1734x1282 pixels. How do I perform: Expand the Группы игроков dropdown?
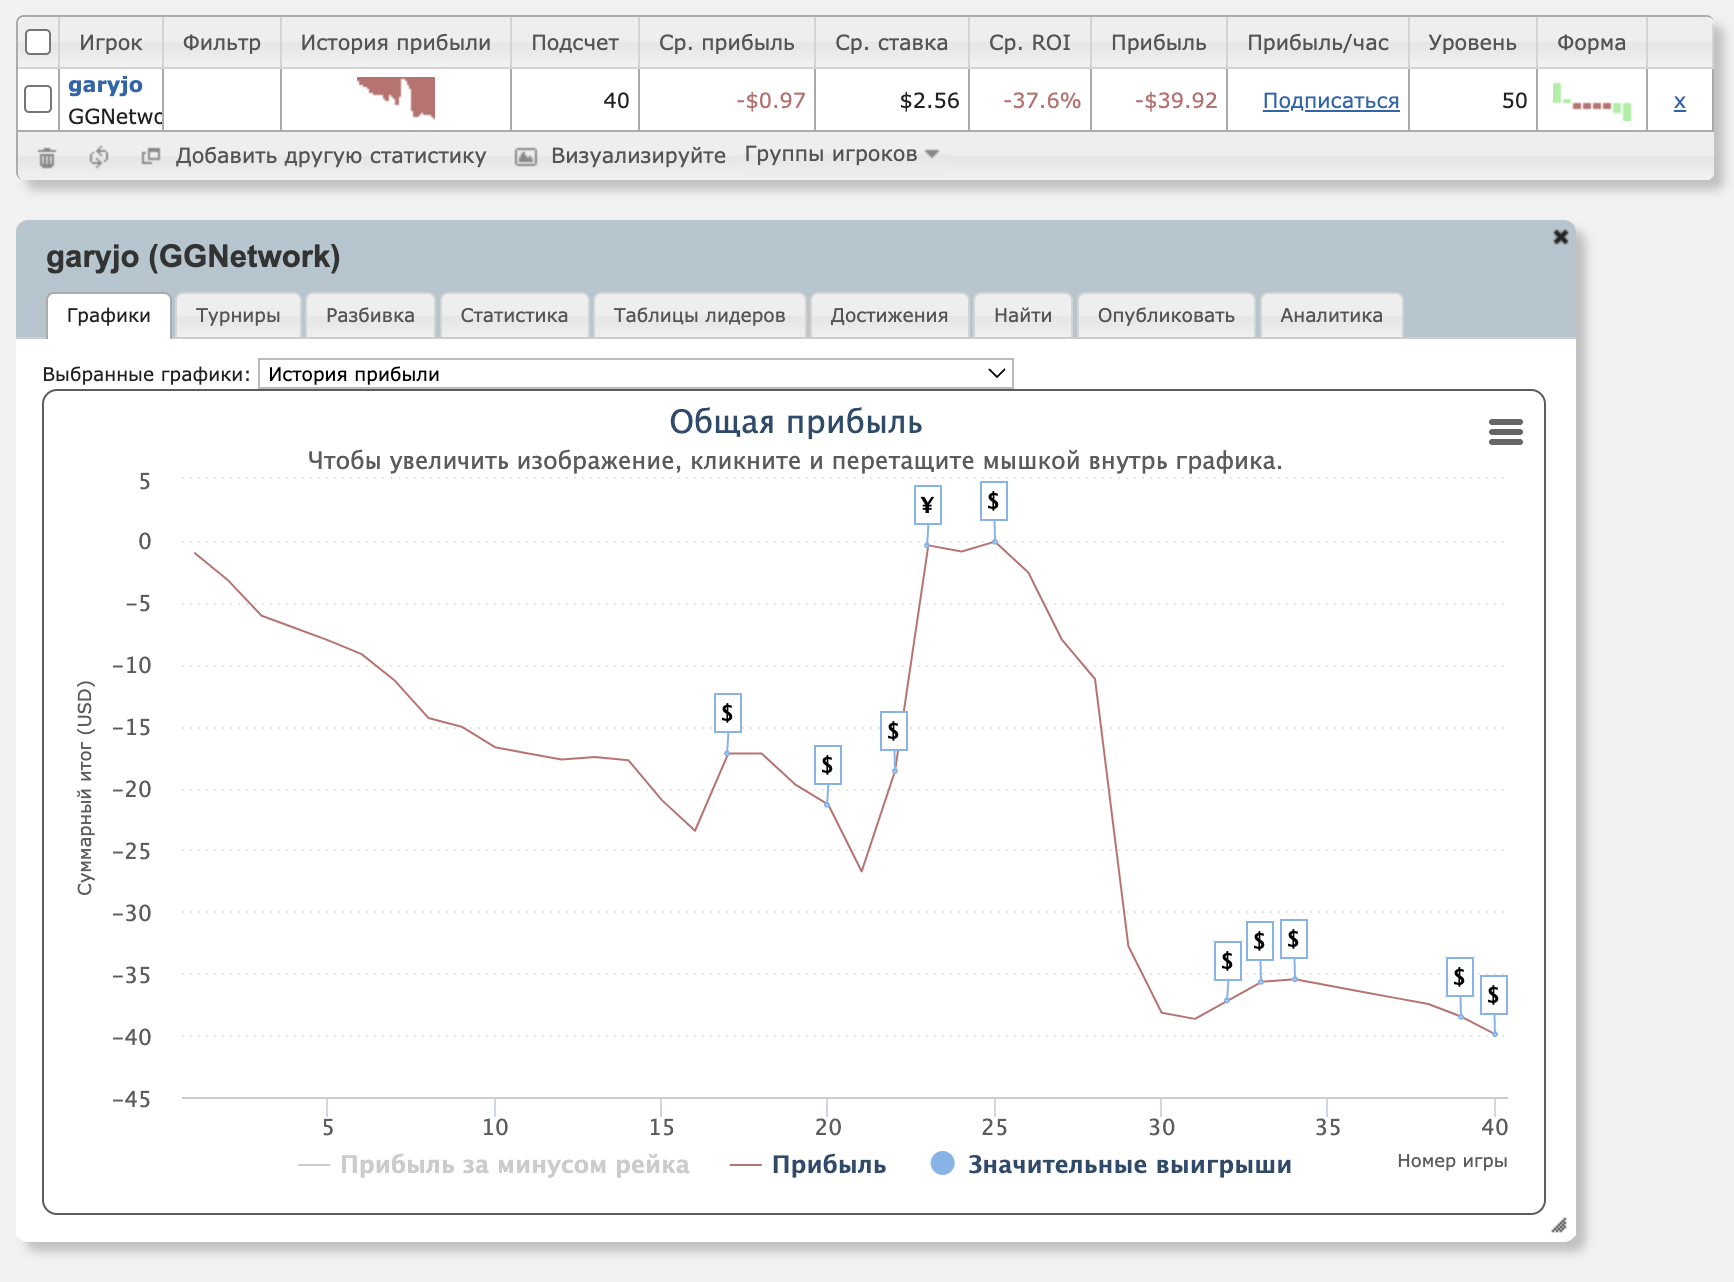click(841, 154)
